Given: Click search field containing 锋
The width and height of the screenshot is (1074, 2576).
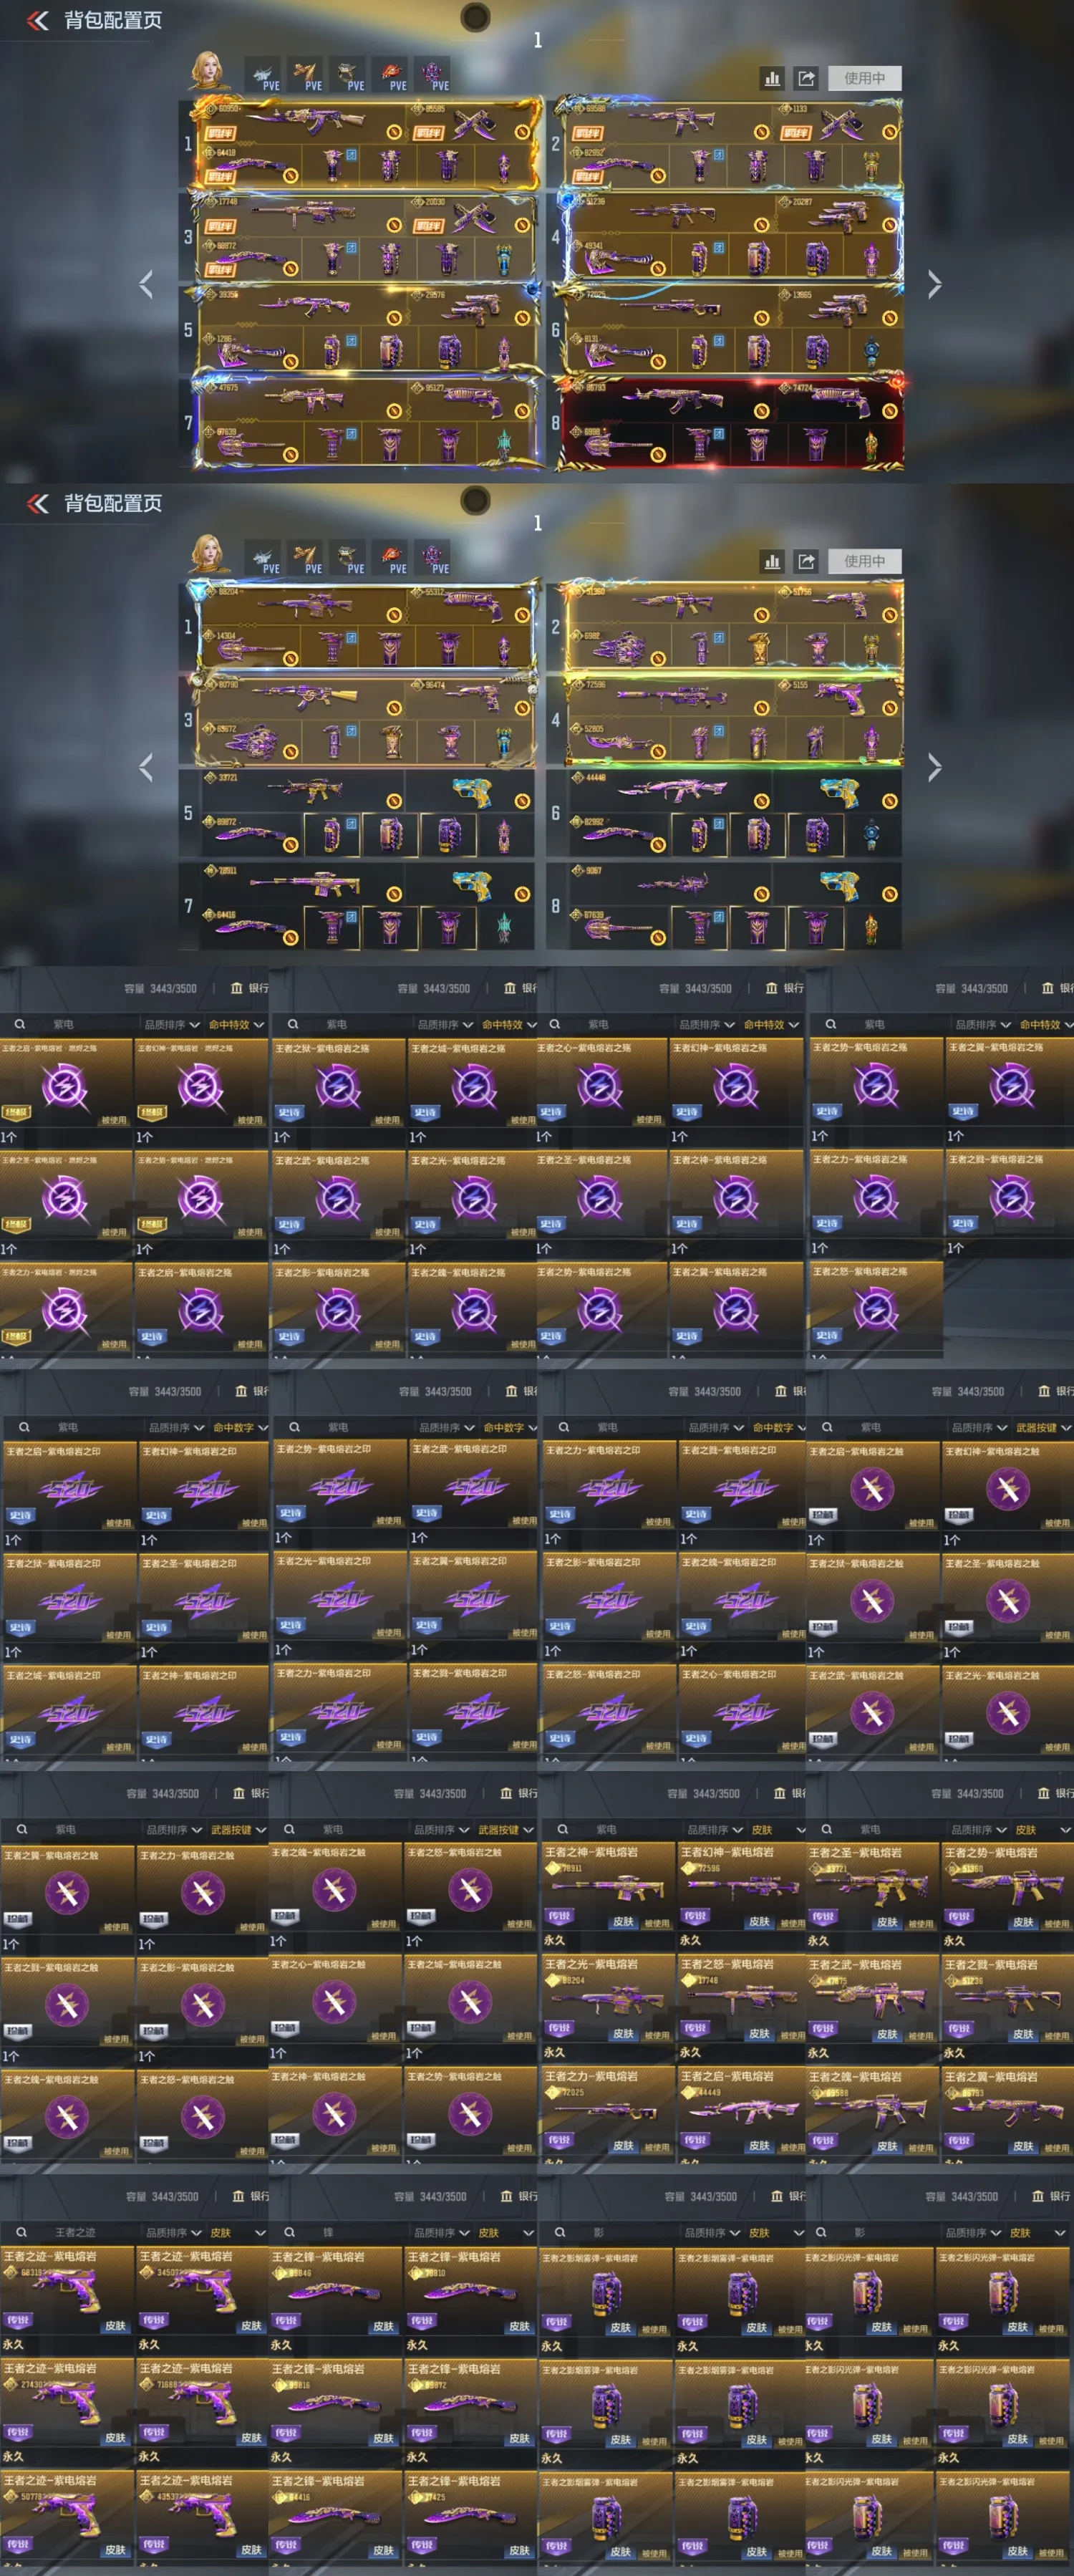Looking at the screenshot, I should pos(340,2232).
